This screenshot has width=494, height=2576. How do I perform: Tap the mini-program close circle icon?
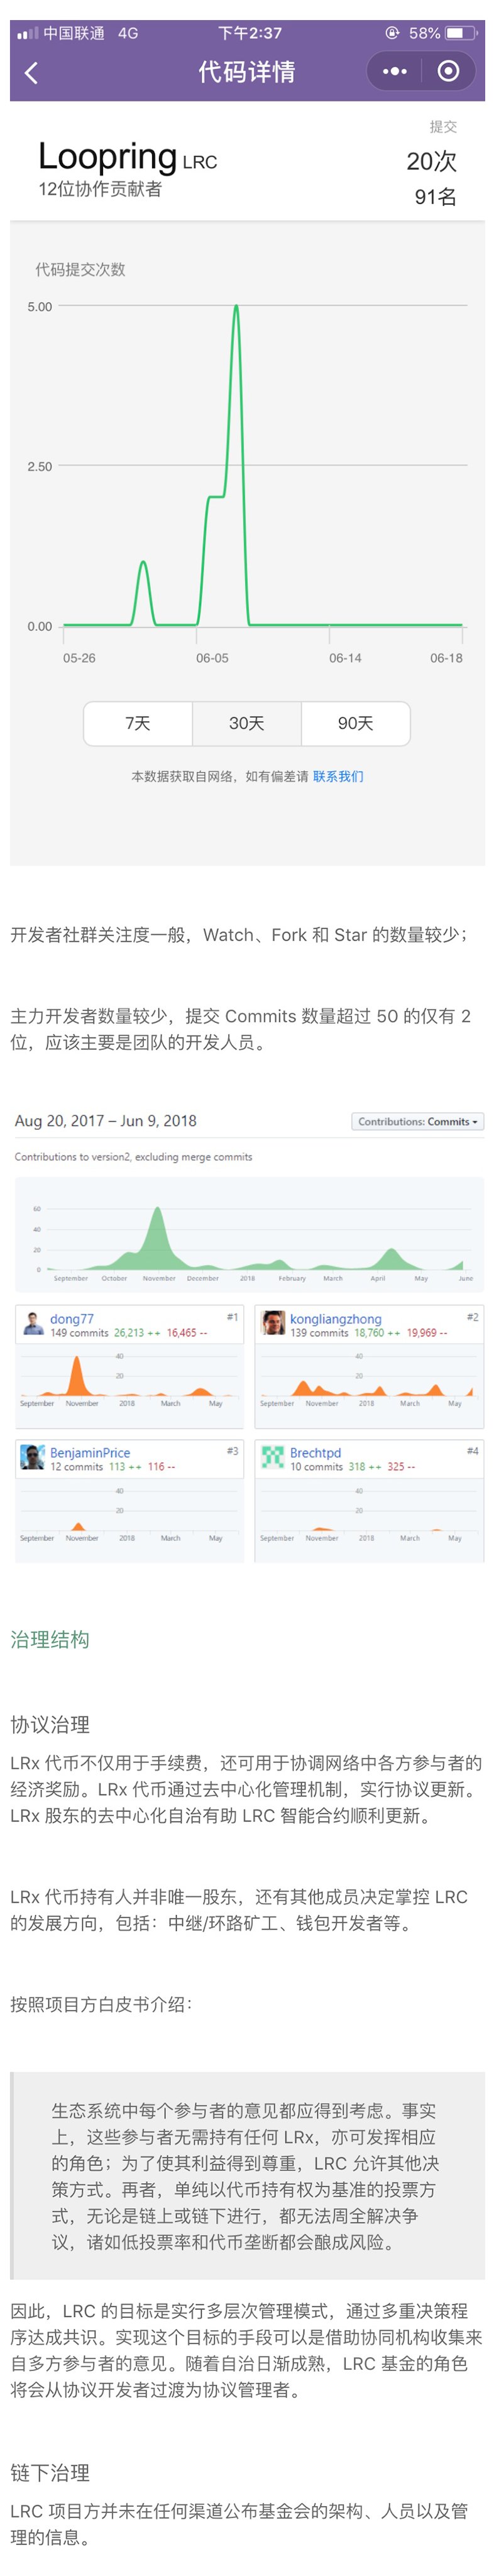(x=449, y=71)
